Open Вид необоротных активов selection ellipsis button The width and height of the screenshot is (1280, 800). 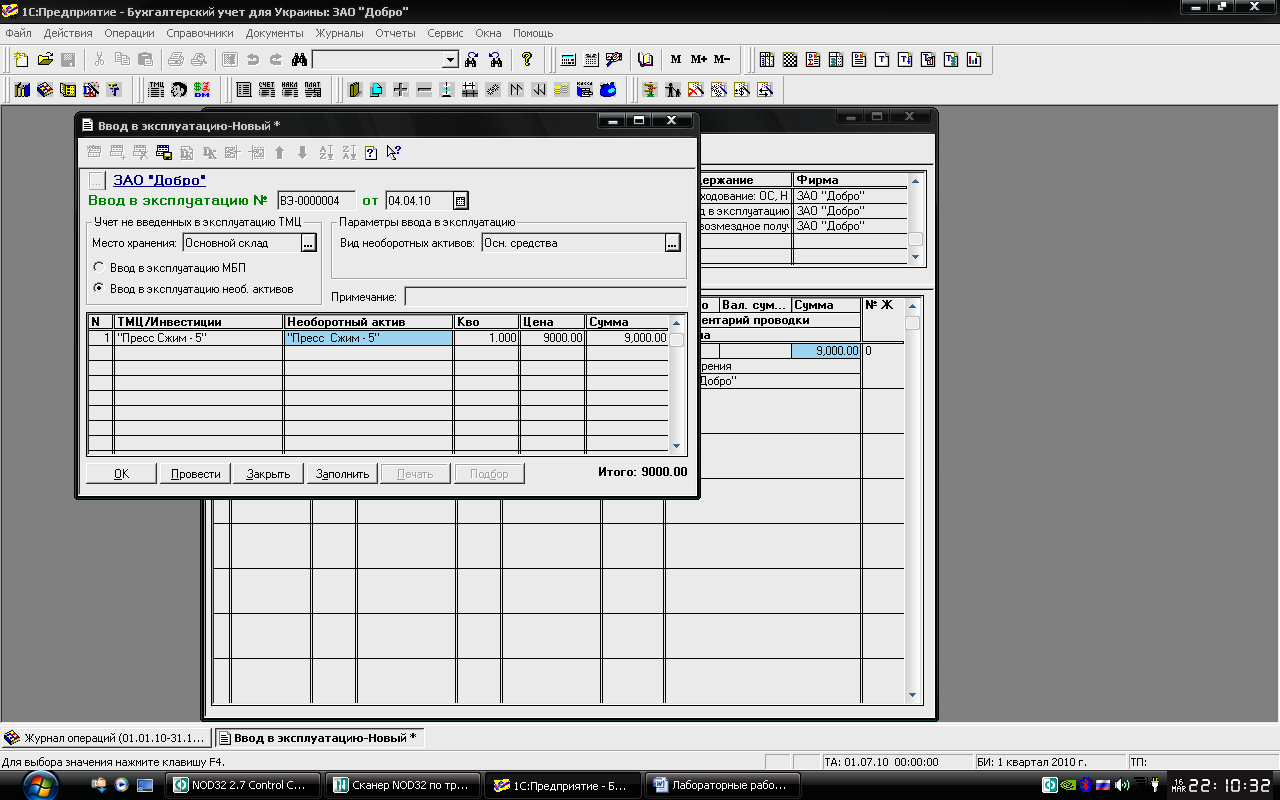[x=673, y=243]
